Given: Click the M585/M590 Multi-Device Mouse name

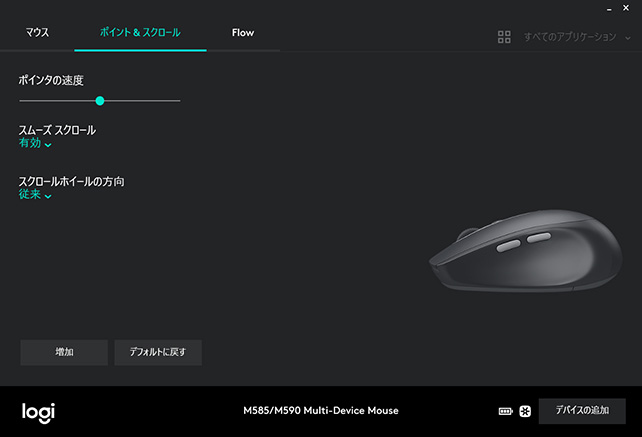Looking at the screenshot, I should click(x=321, y=411).
